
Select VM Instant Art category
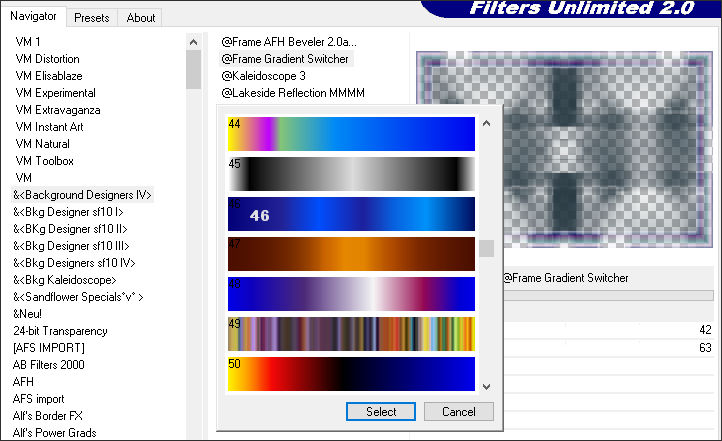pos(49,127)
